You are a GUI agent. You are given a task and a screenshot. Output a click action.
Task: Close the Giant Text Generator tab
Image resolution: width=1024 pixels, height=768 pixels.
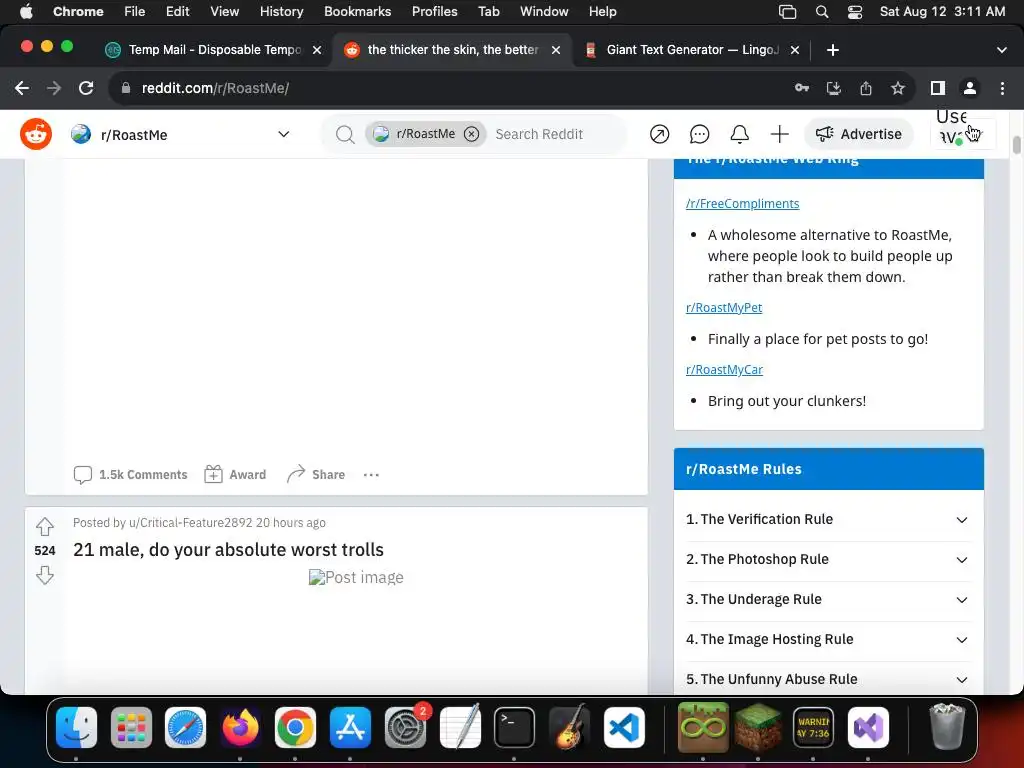pyautogui.click(x=795, y=50)
